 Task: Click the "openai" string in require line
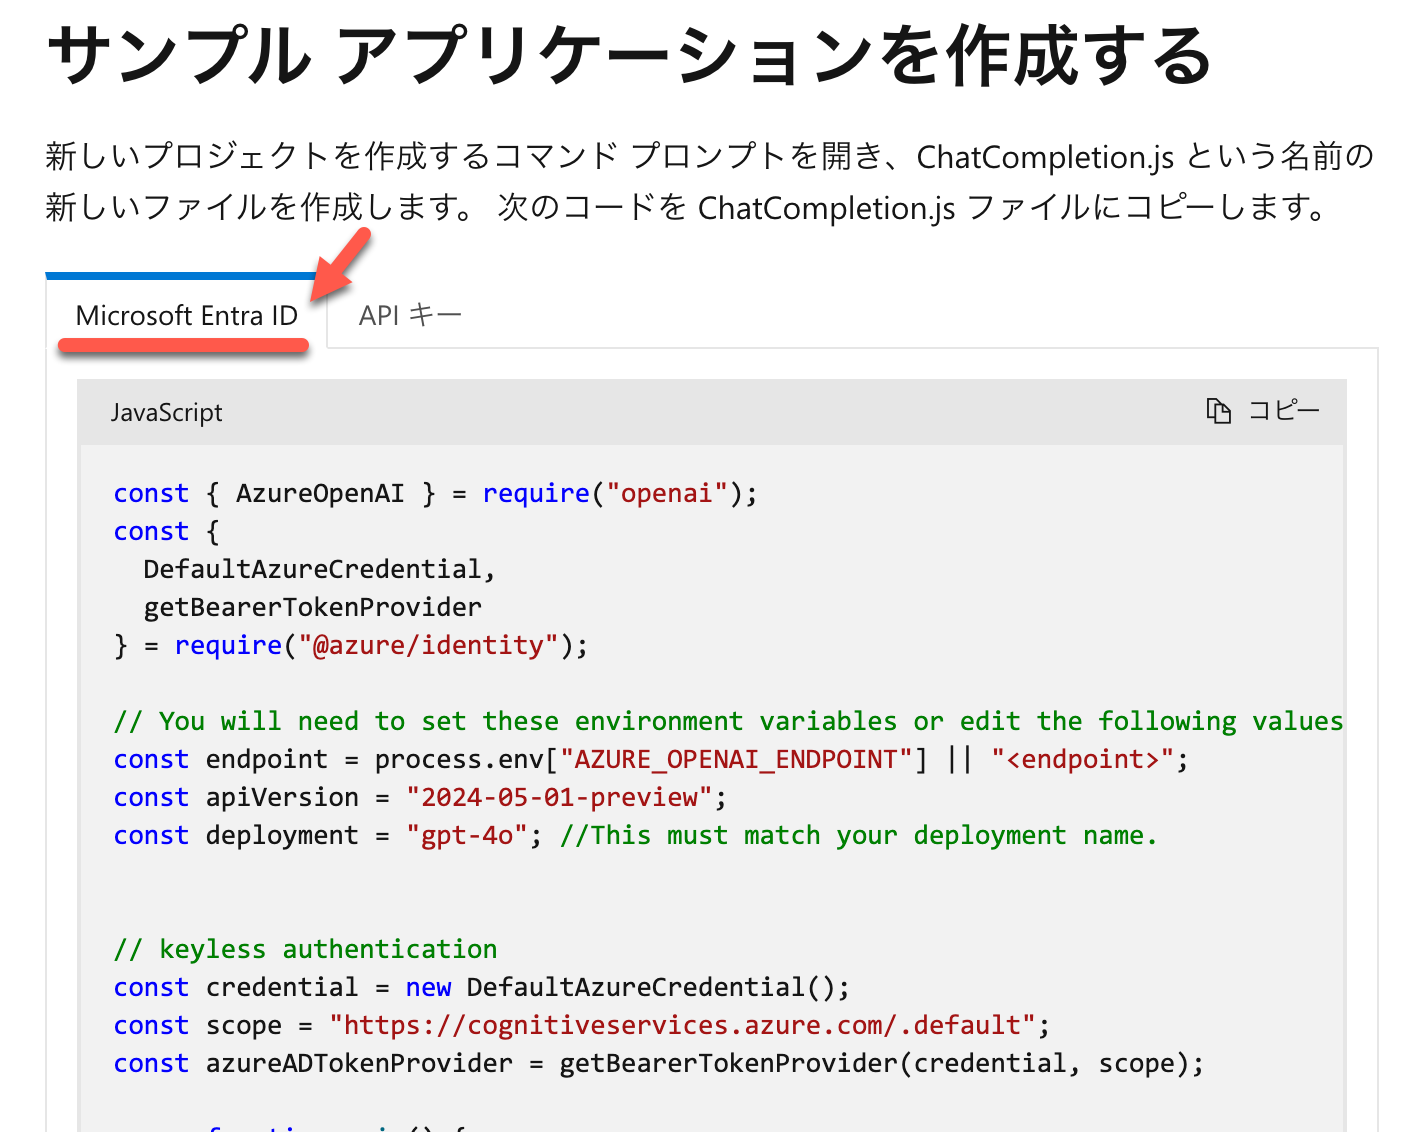point(667,493)
